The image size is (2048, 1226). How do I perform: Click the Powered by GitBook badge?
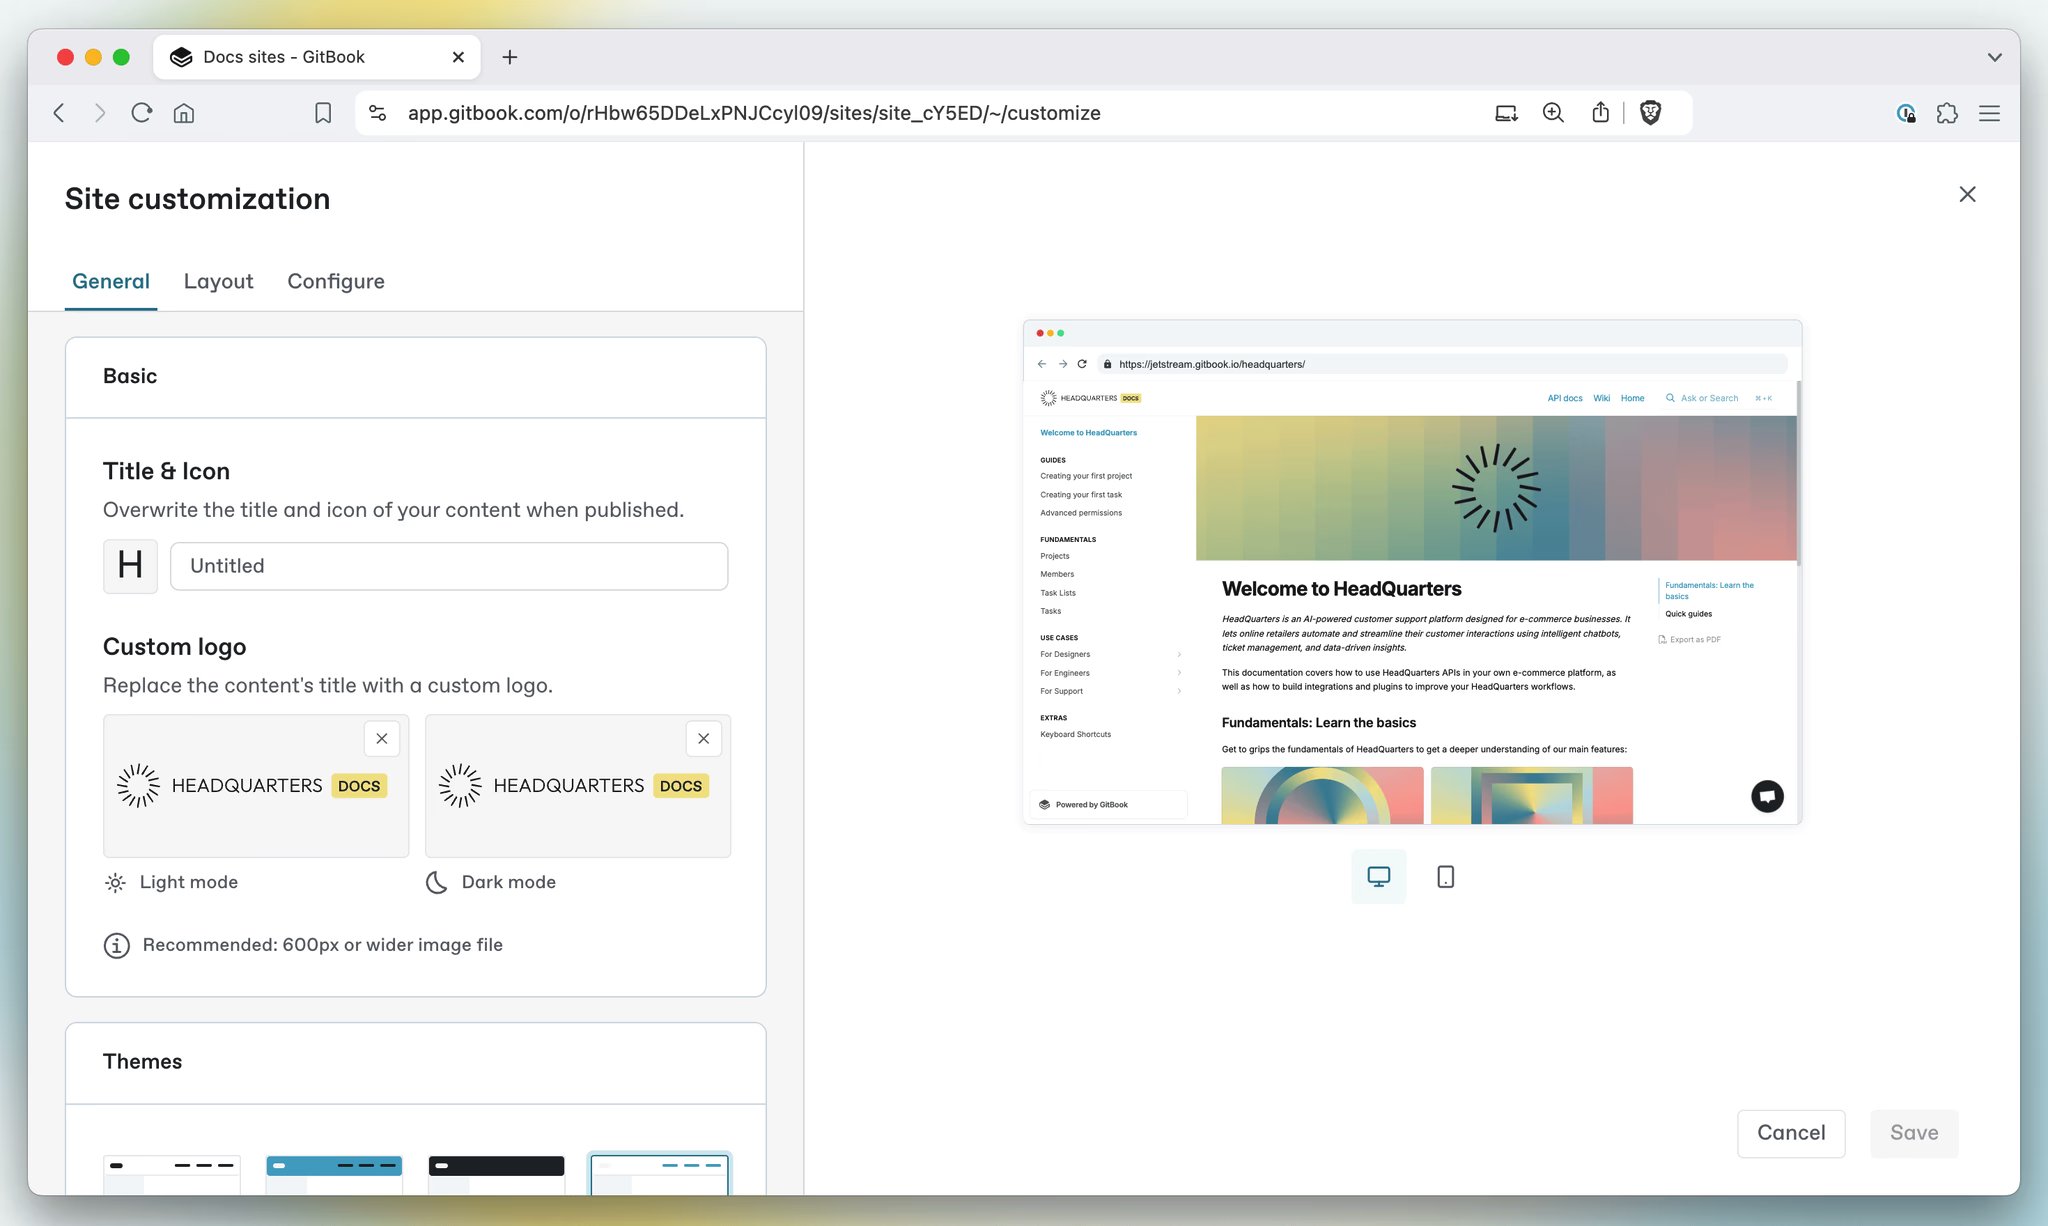point(1107,804)
